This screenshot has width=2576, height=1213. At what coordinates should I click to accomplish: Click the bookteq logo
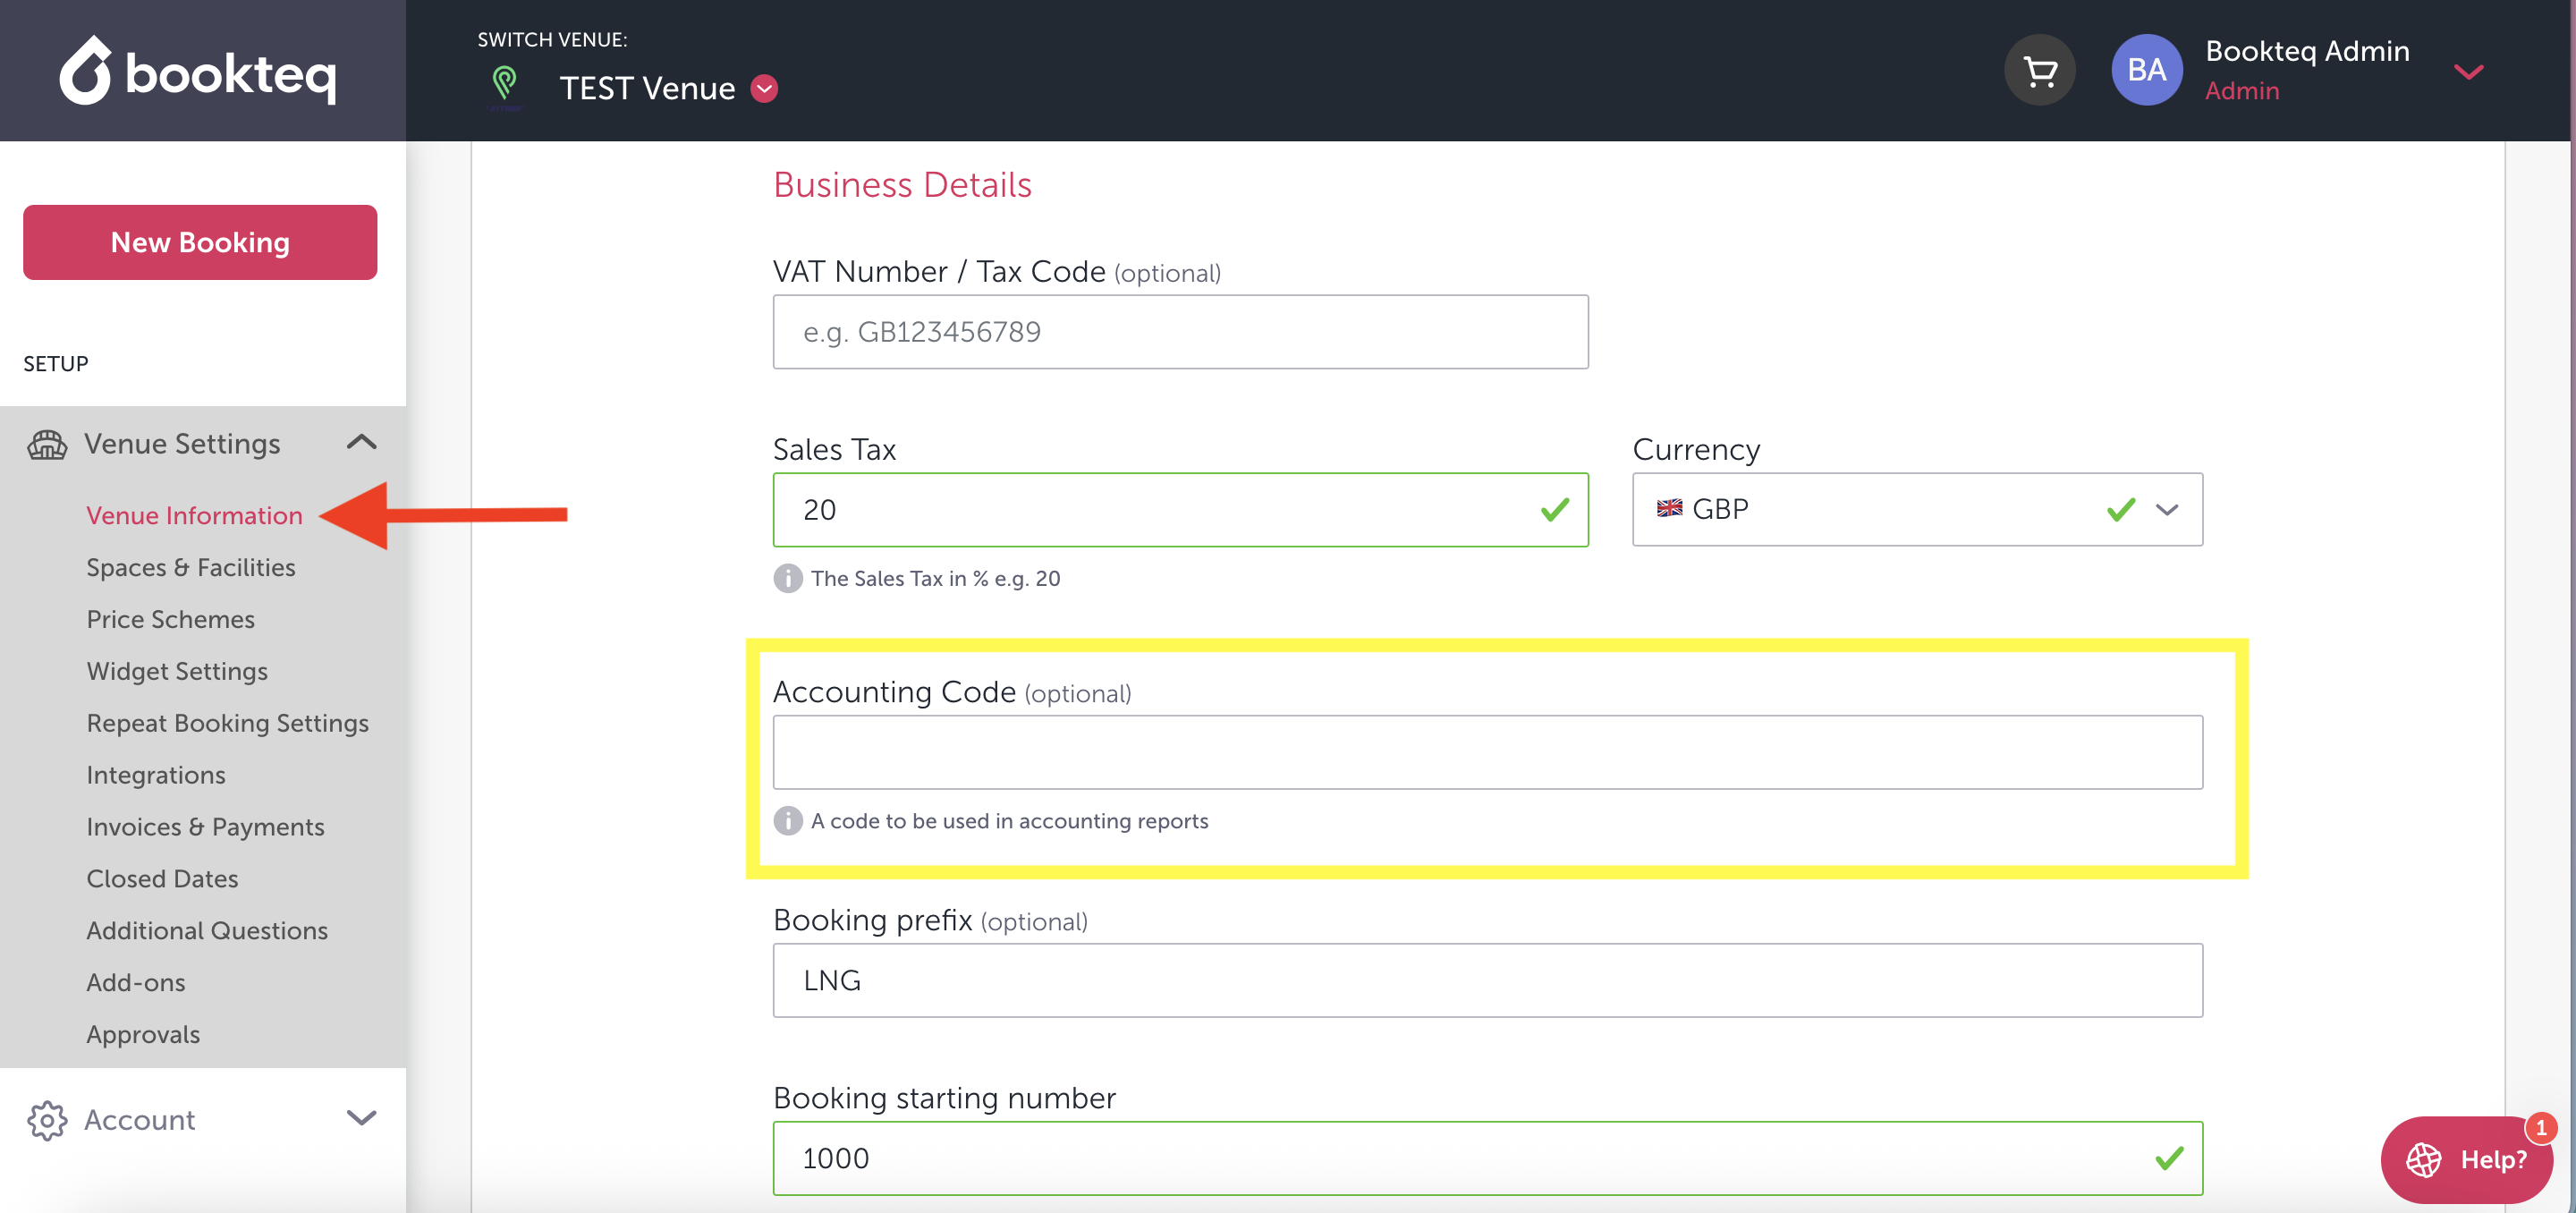click(197, 70)
